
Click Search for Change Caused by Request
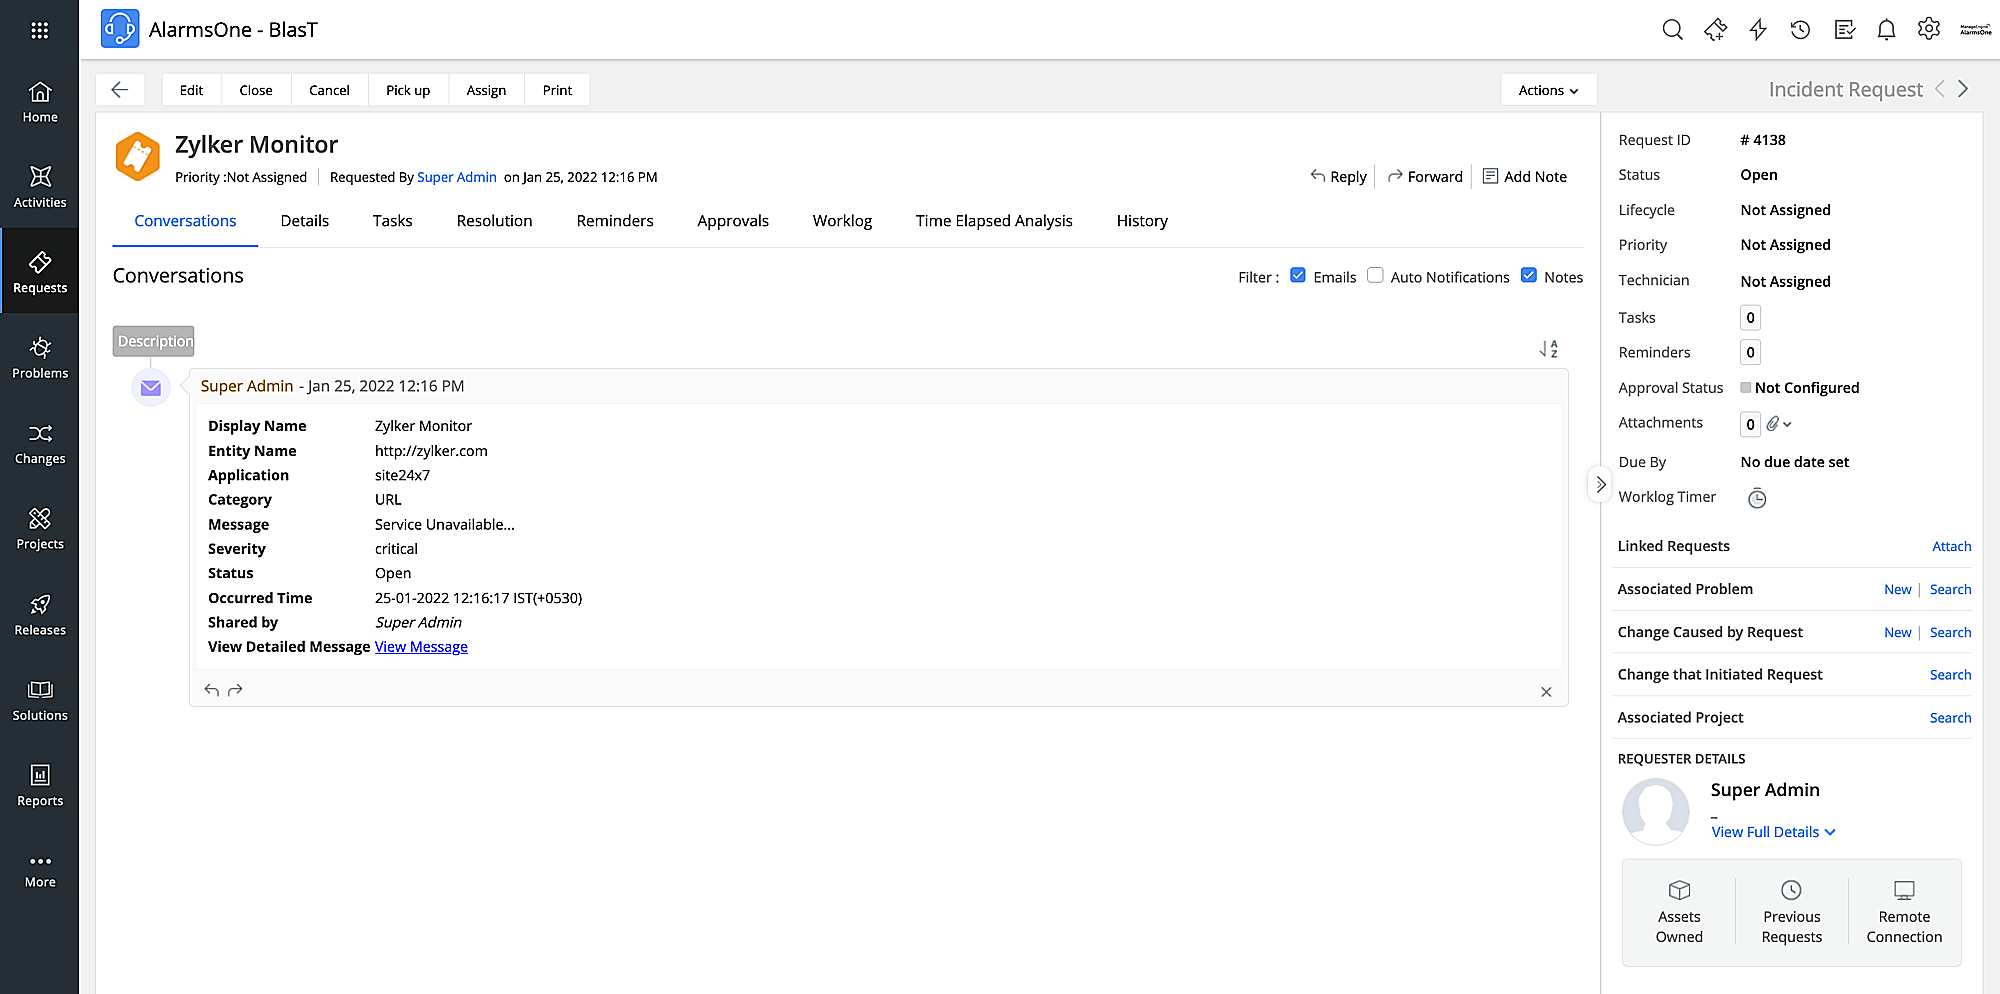point(1950,632)
